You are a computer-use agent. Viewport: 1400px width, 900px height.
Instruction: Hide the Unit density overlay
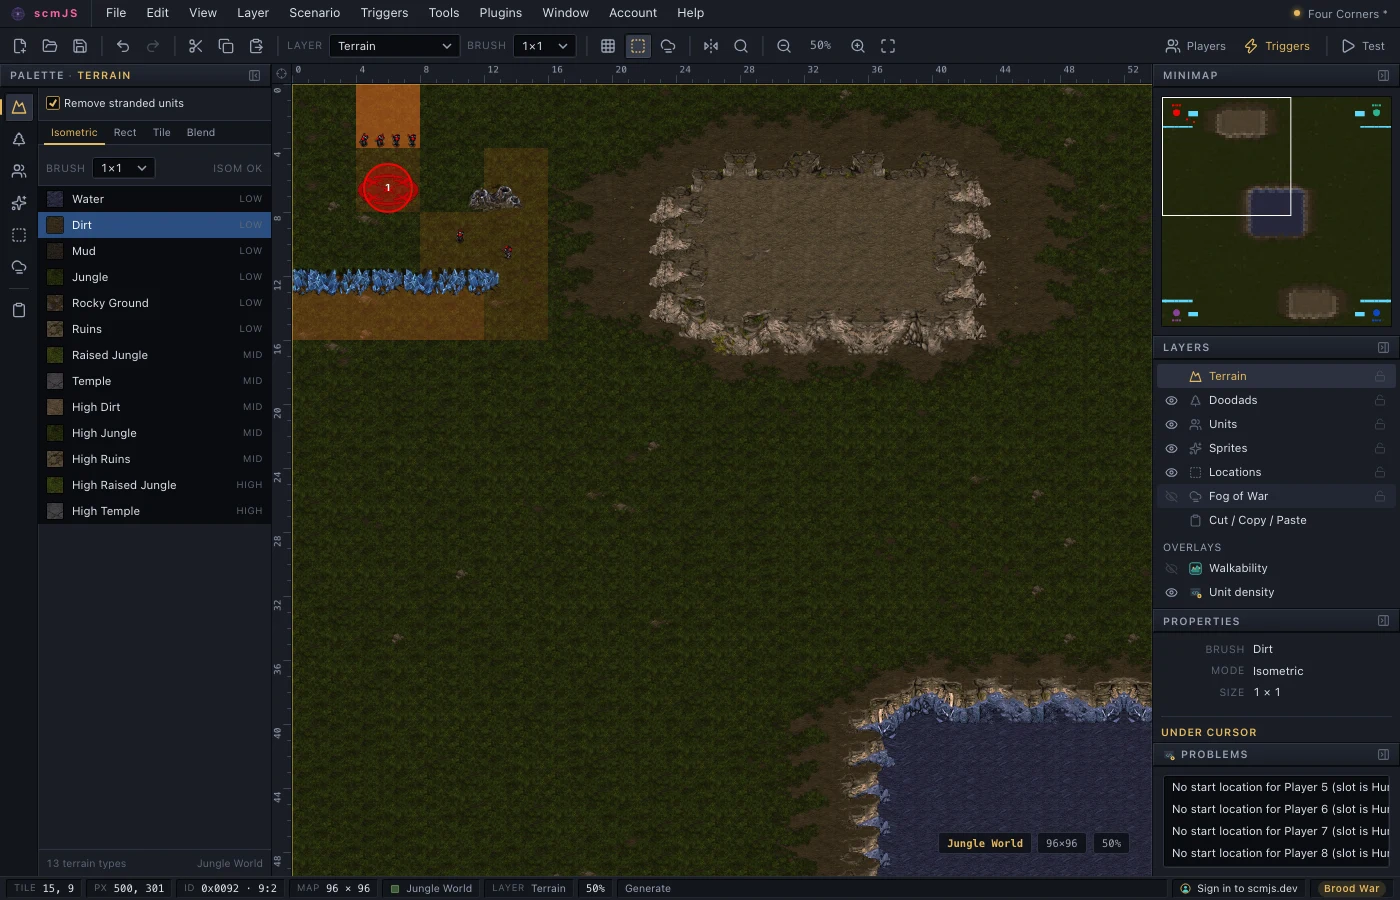pyautogui.click(x=1171, y=592)
